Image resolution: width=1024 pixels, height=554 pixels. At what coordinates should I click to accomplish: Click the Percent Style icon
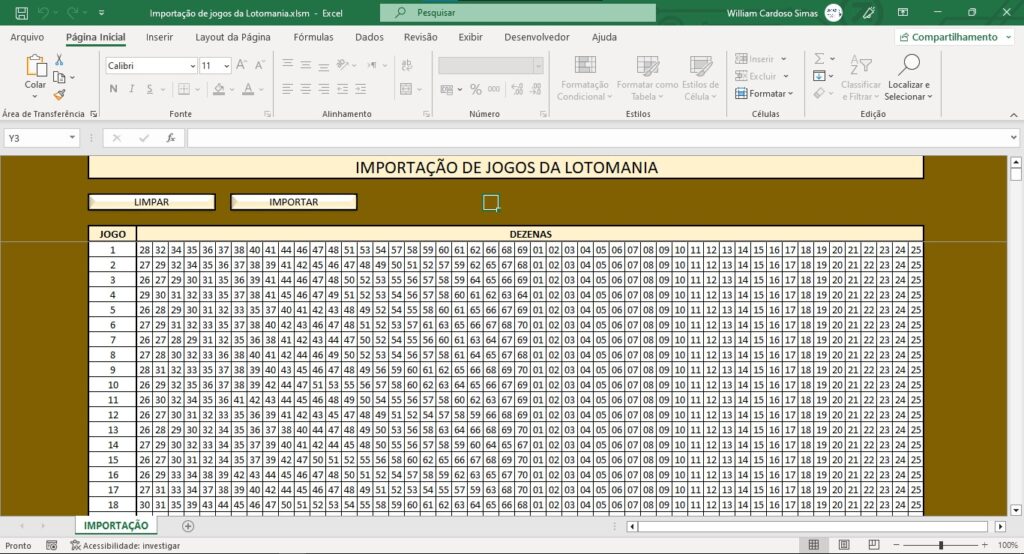tap(475, 89)
